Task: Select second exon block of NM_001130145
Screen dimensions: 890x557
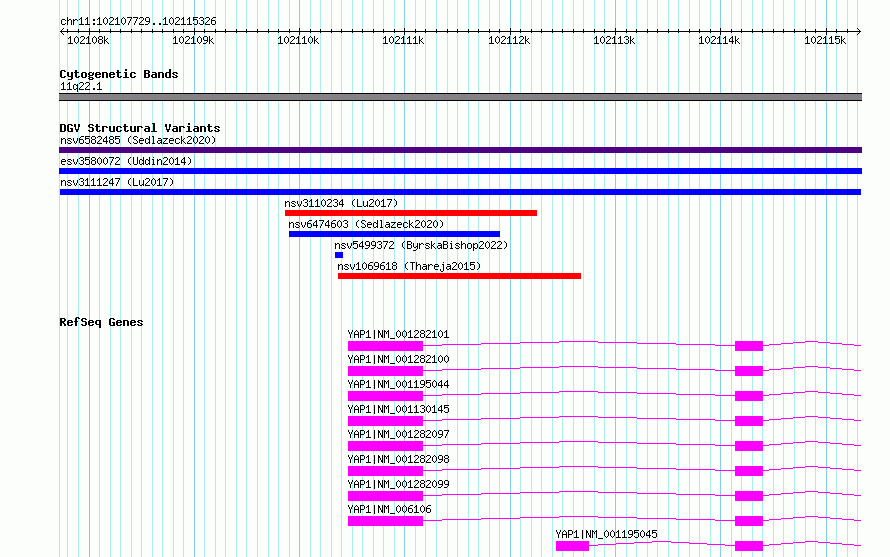Action: pyautogui.click(x=749, y=421)
